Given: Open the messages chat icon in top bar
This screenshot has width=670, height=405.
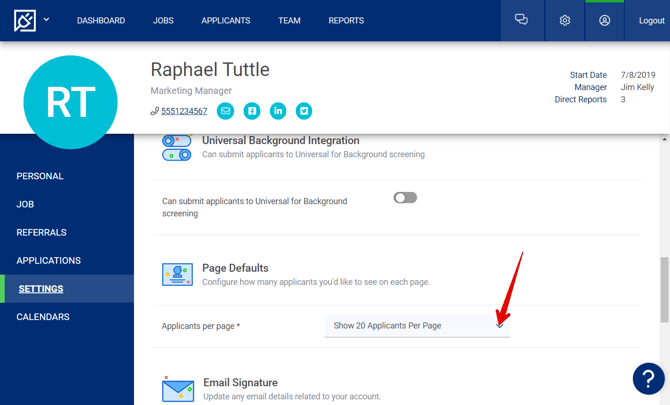Looking at the screenshot, I should click(521, 20).
